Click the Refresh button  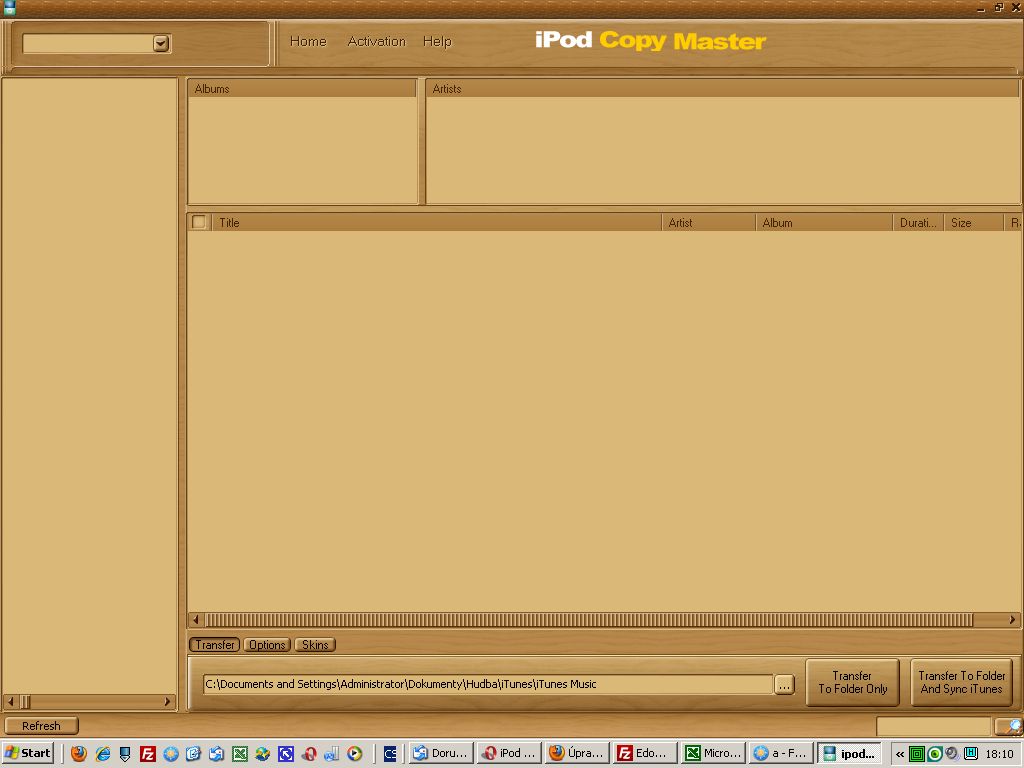41,726
